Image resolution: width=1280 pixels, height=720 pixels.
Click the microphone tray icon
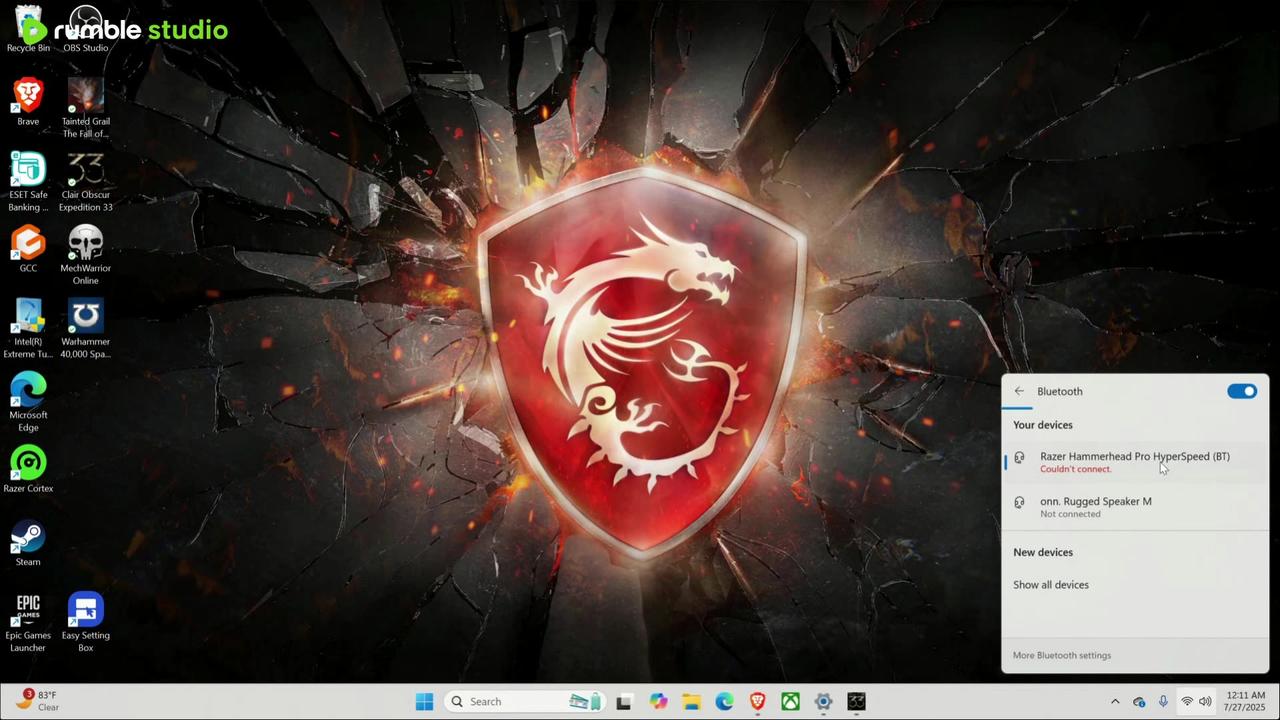point(1163,702)
